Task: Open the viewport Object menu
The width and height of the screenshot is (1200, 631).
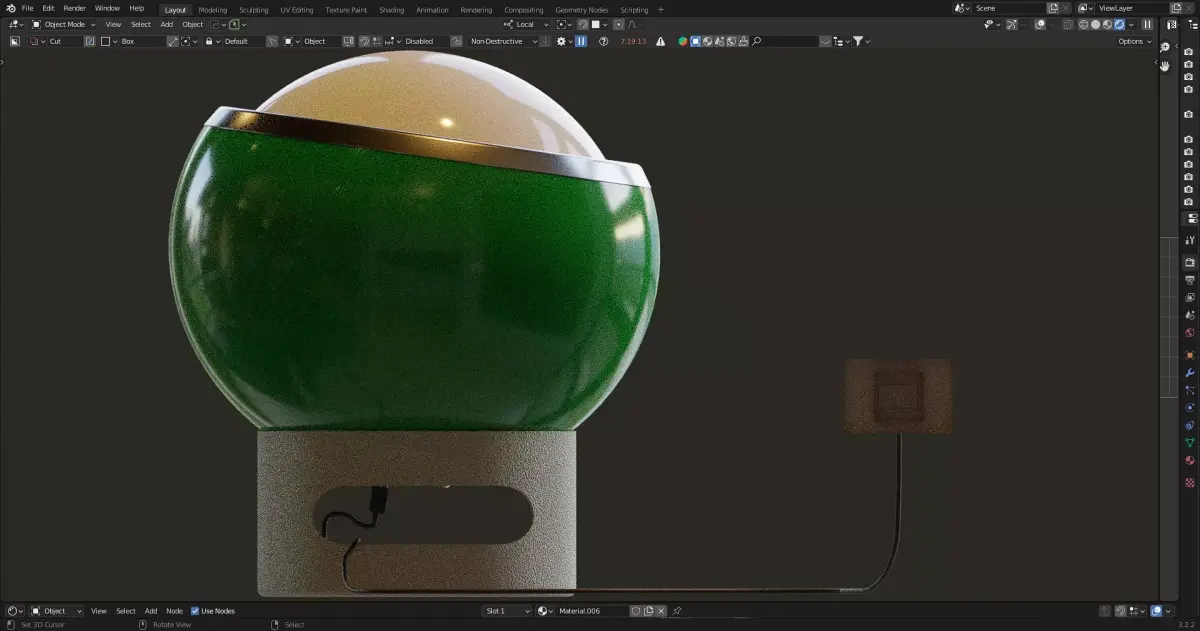Action: [x=193, y=24]
